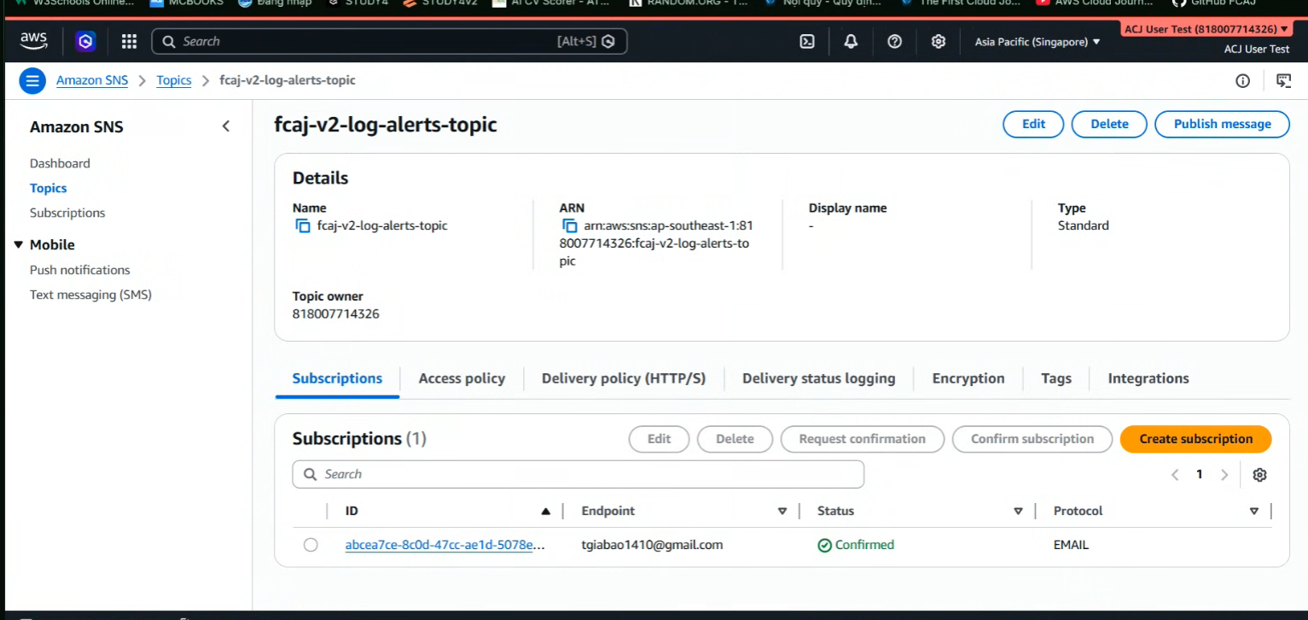Open the Asia Pacific (Singapore) region dropdown
The image size is (1308, 620).
point(1038,42)
